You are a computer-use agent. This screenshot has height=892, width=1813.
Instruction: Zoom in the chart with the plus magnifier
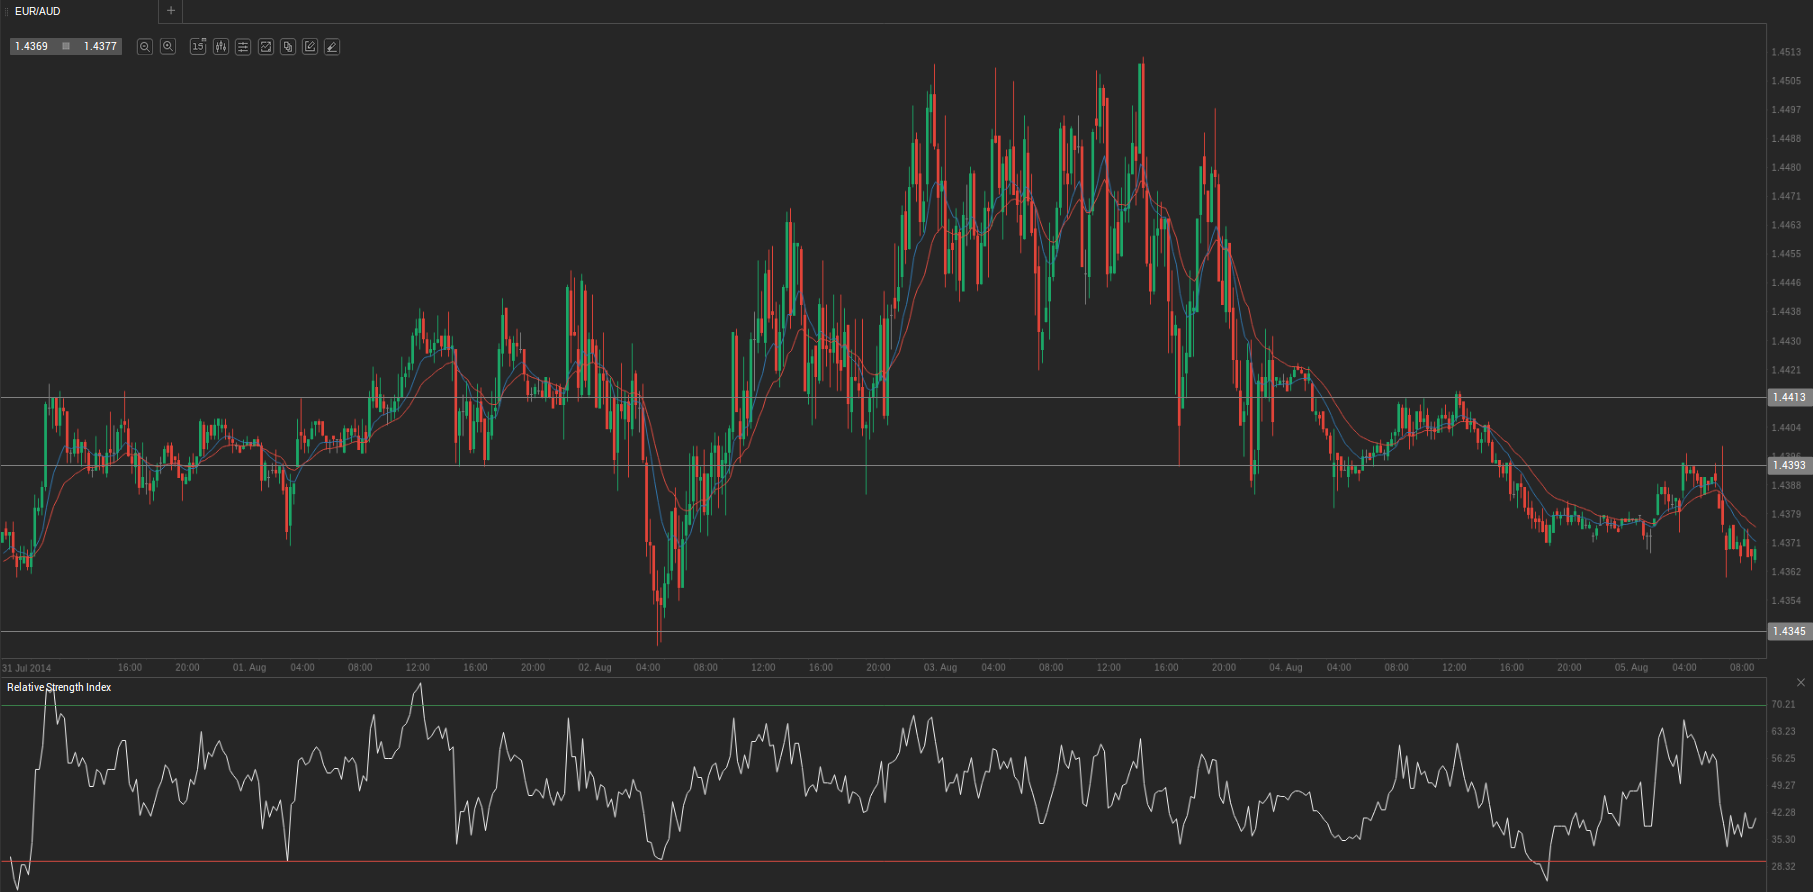point(168,47)
